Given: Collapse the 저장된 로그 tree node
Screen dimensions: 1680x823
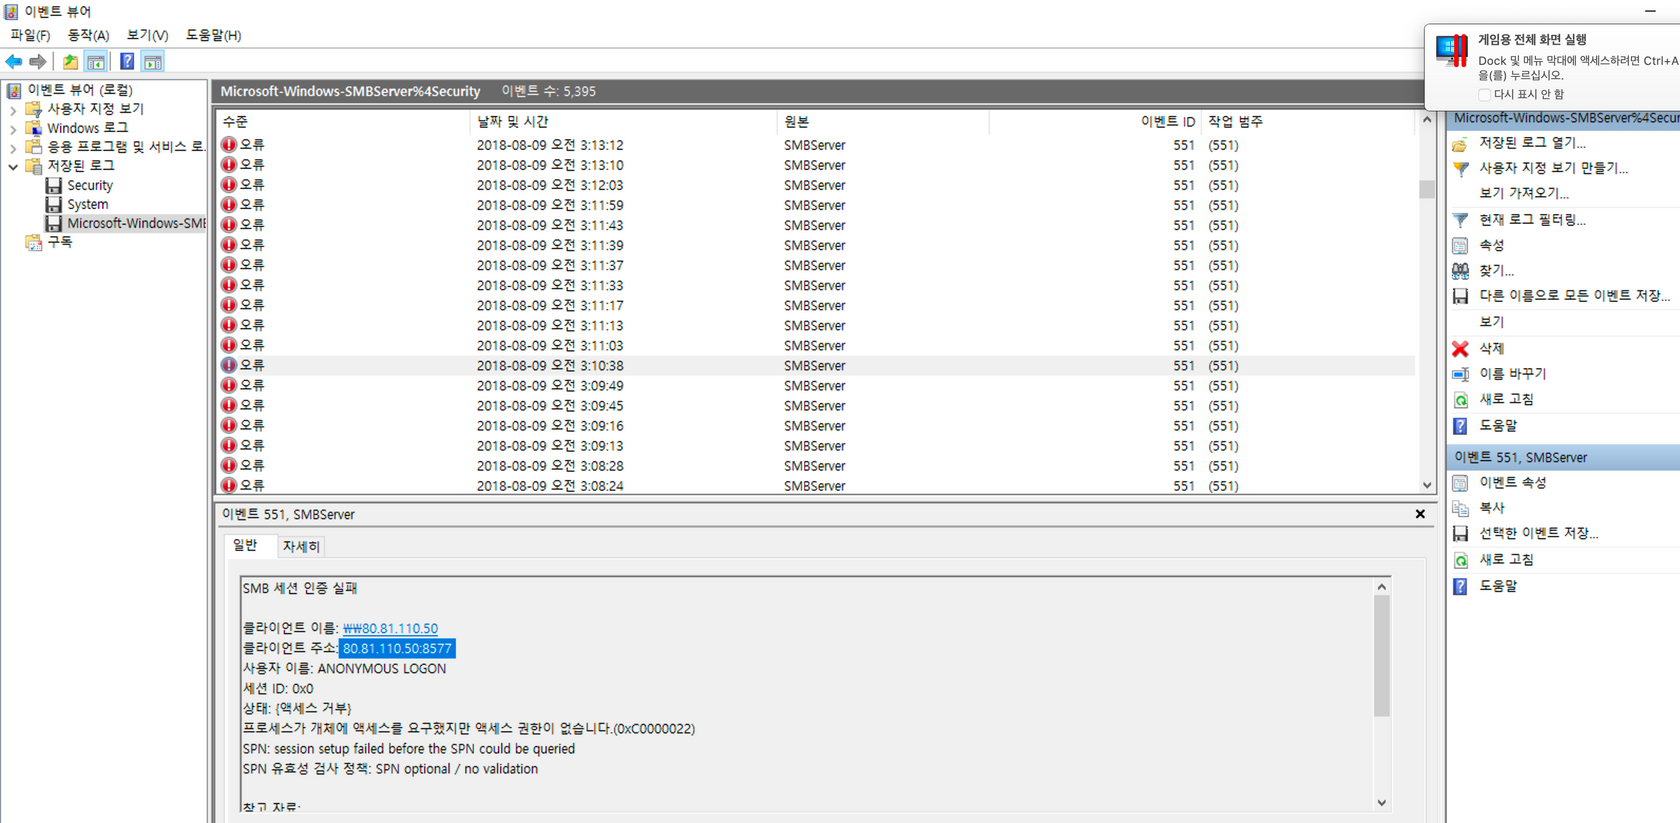Looking at the screenshot, I should pos(13,166).
